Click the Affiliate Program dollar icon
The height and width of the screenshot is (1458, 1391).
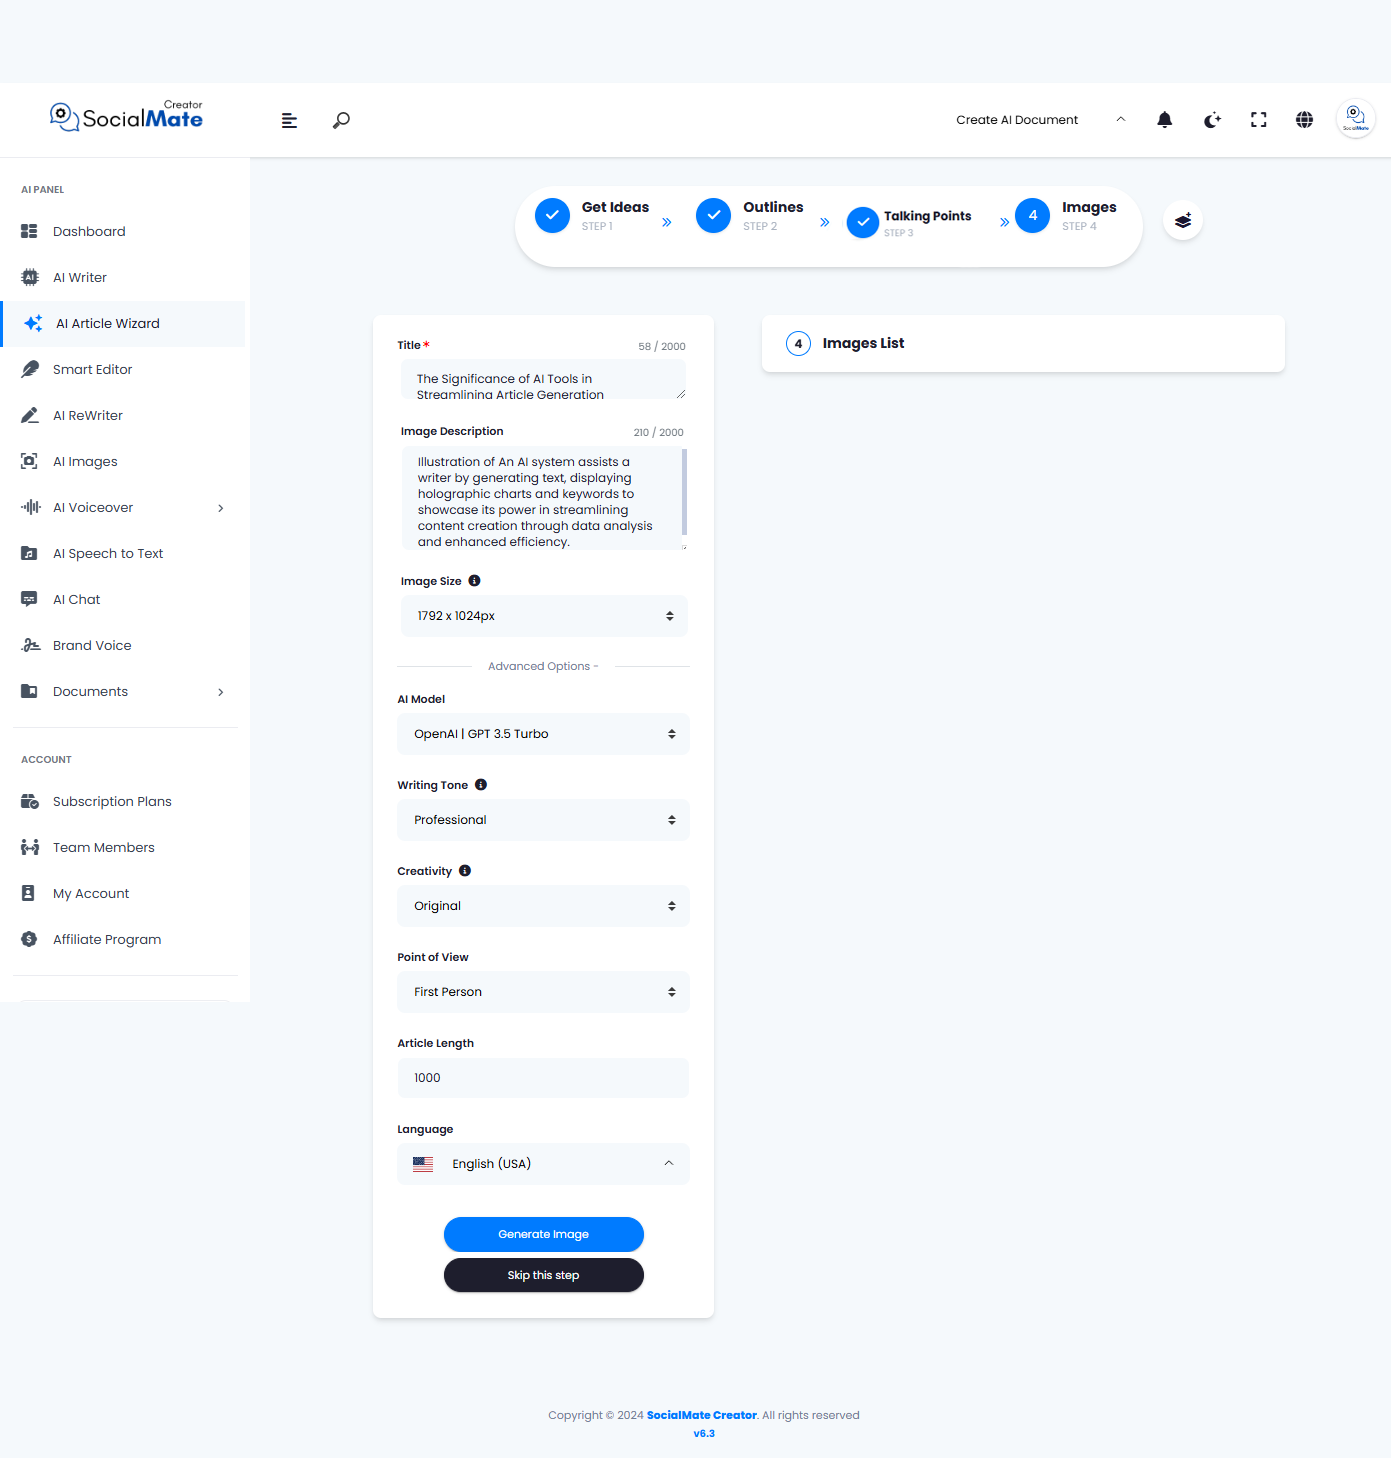click(x=29, y=939)
